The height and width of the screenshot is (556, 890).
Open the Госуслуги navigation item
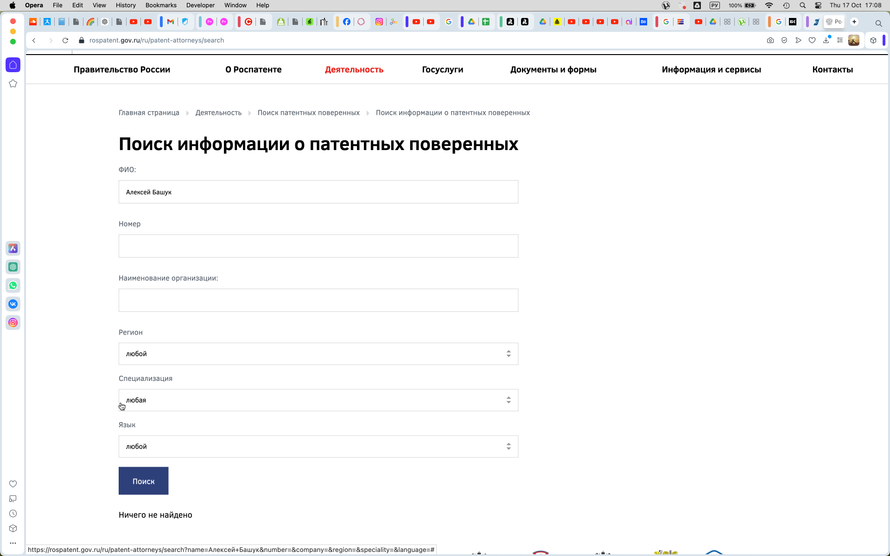tap(443, 70)
